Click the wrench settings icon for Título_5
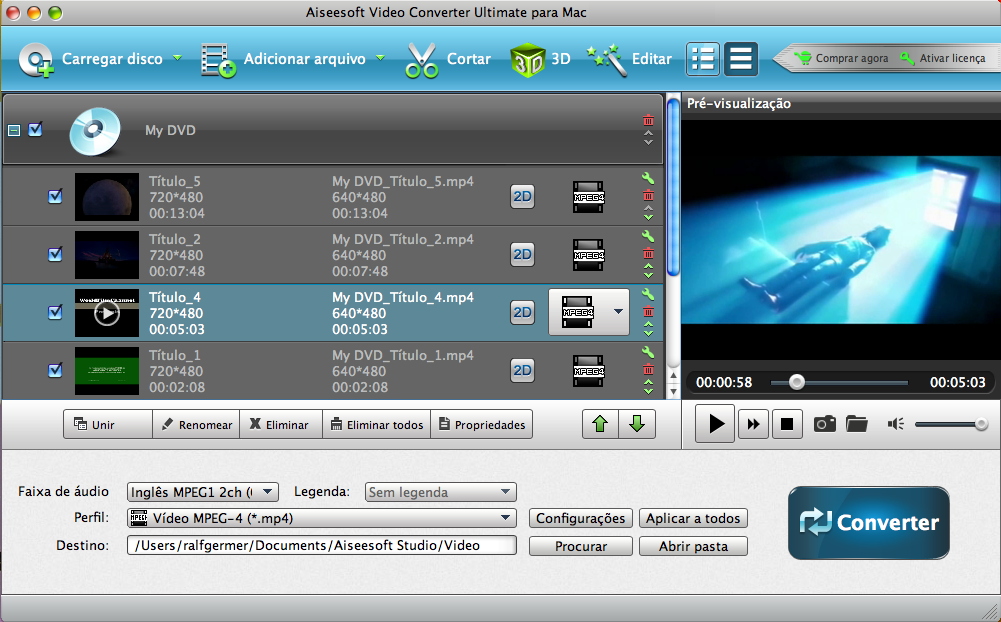1001x622 pixels. pos(648,180)
